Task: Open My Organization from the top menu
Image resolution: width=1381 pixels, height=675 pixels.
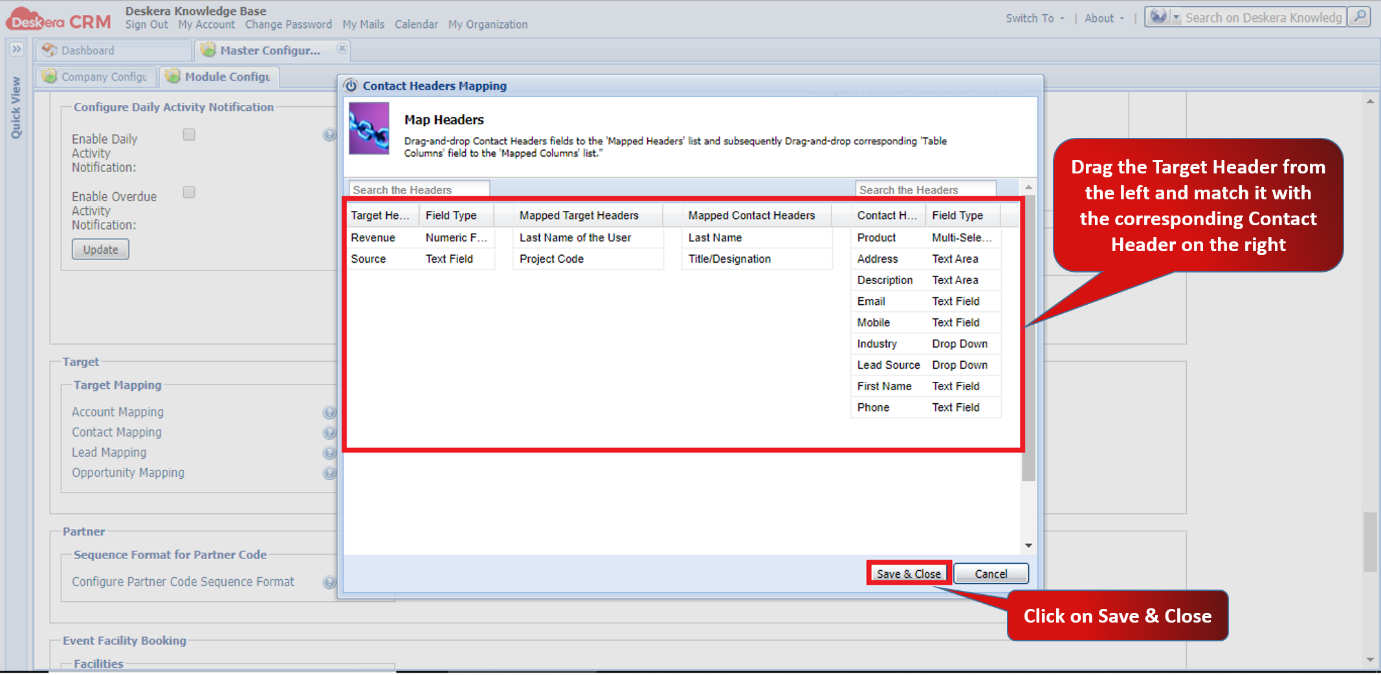Action: 487,24
